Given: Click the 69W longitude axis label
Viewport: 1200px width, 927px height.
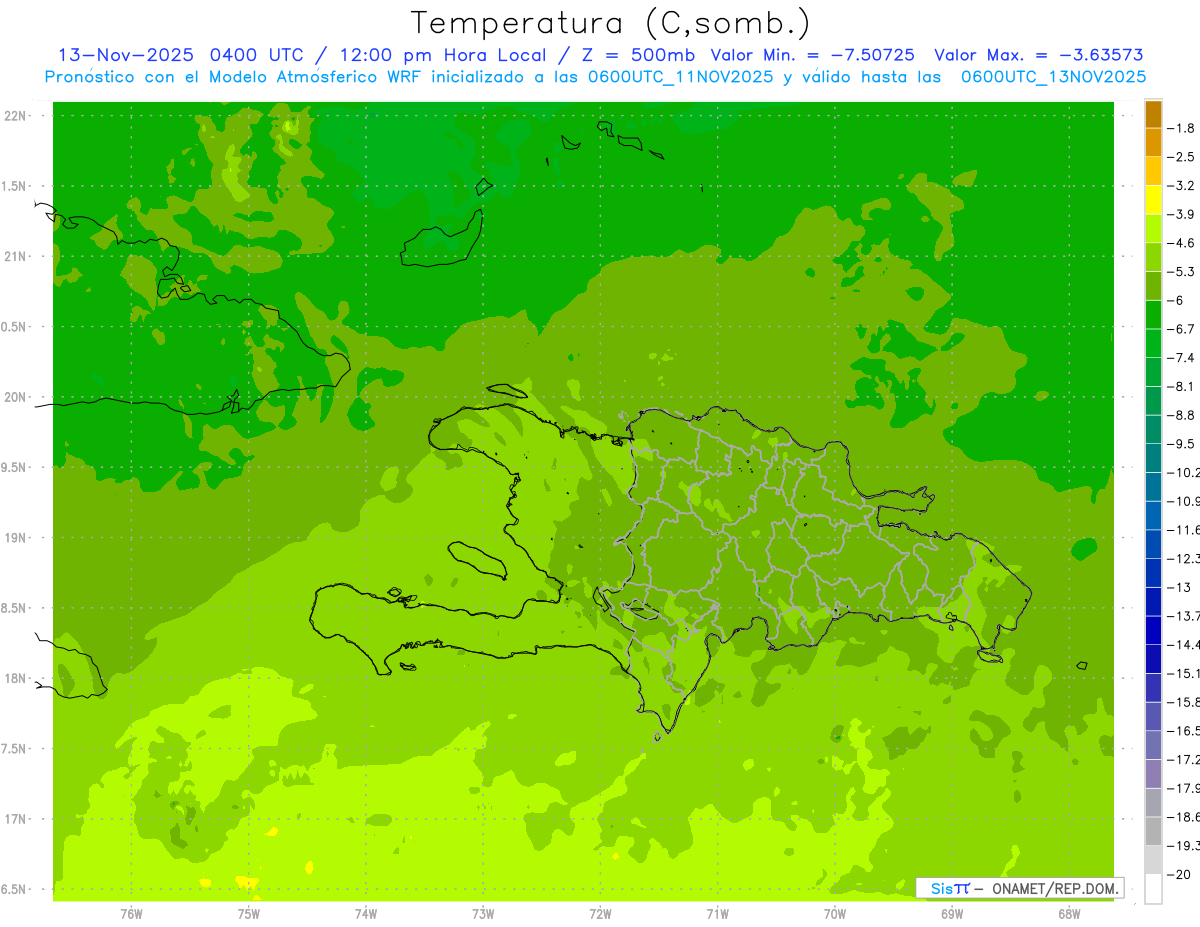Looking at the screenshot, I should pos(952,914).
